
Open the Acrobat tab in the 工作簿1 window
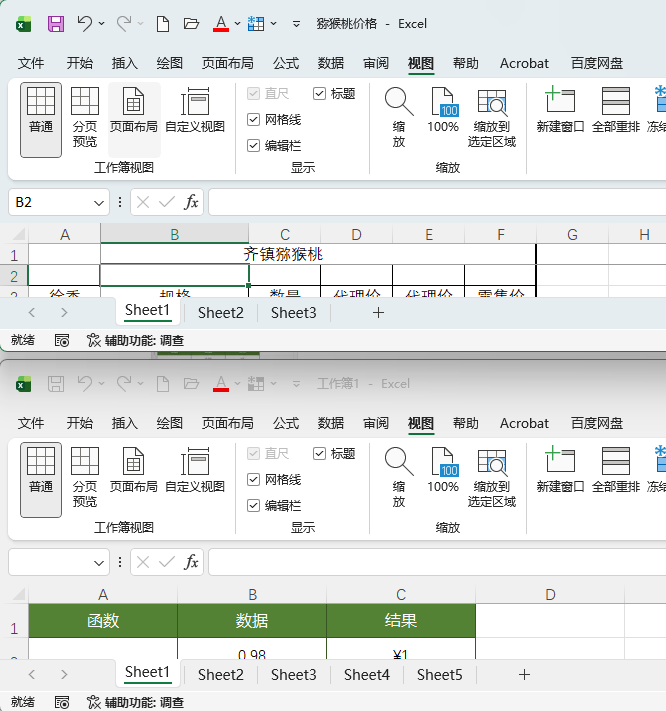524,423
